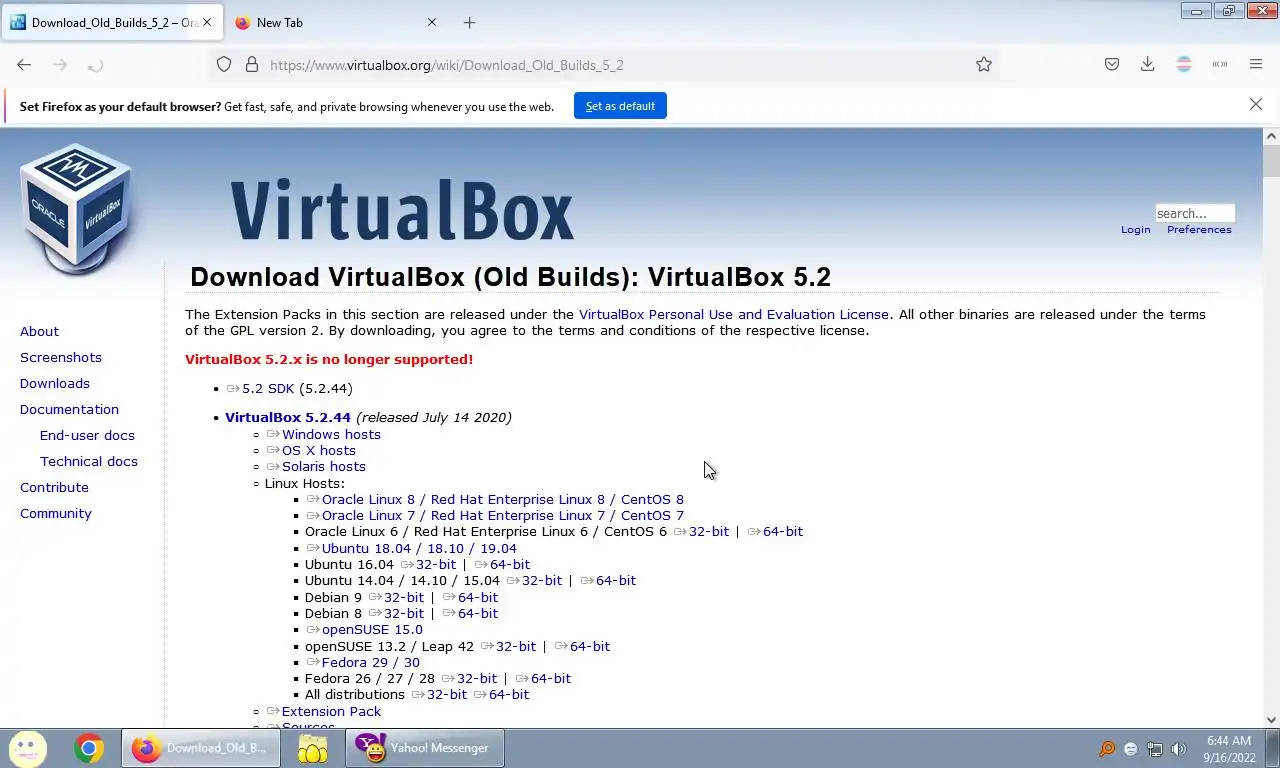Open a new tab with plus icon
This screenshot has width=1280, height=768.
coord(470,22)
